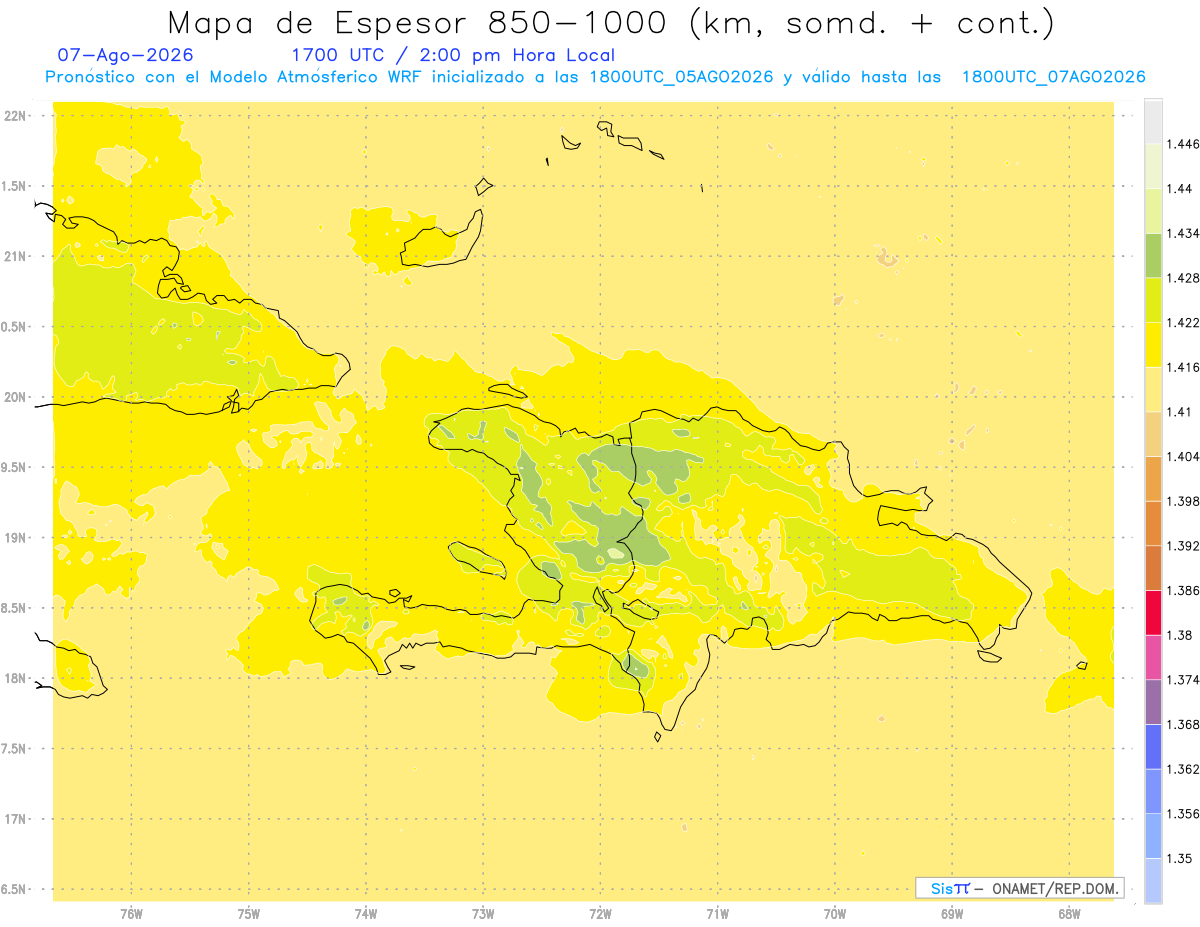The image size is (1200, 927).
Task: Click the '69W' longitude label
Action: point(952,914)
